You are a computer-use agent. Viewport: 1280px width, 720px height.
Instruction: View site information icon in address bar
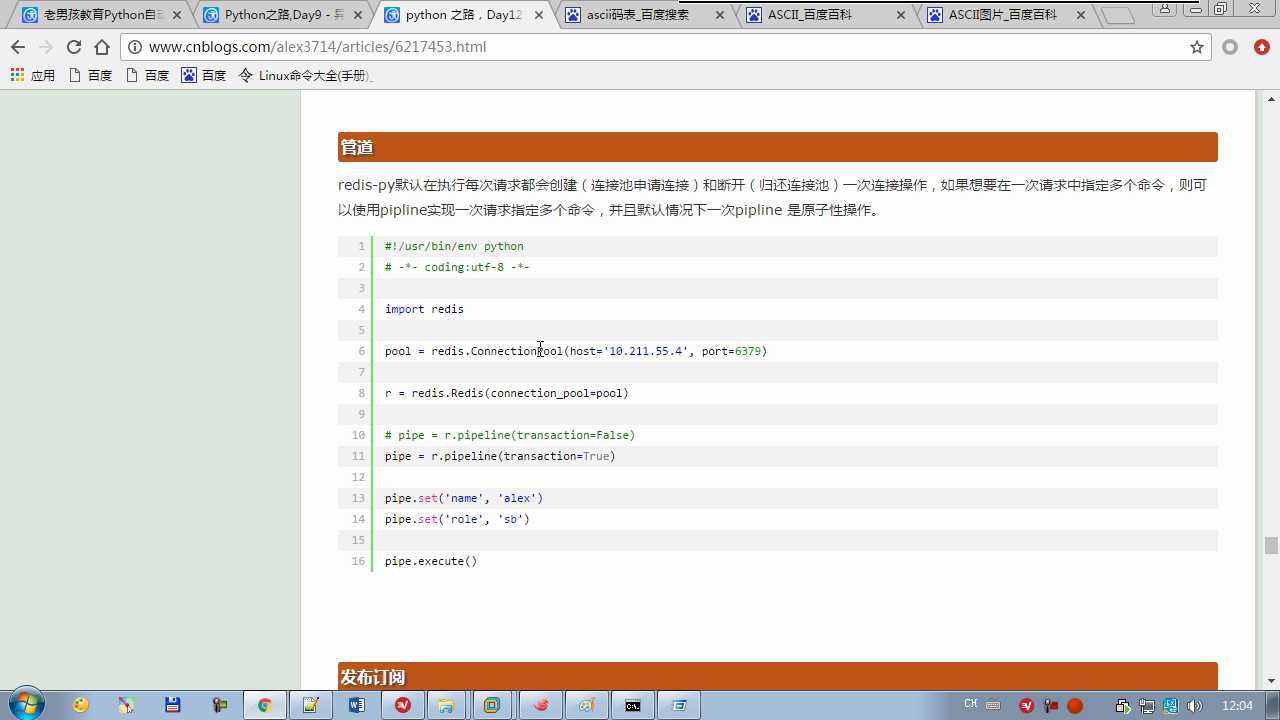(135, 47)
